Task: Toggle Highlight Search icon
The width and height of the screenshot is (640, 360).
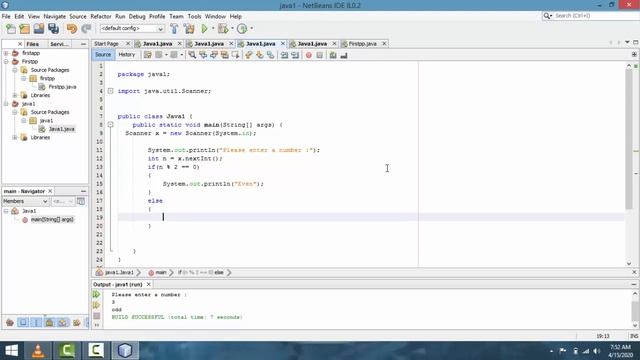Action: click(x=224, y=55)
